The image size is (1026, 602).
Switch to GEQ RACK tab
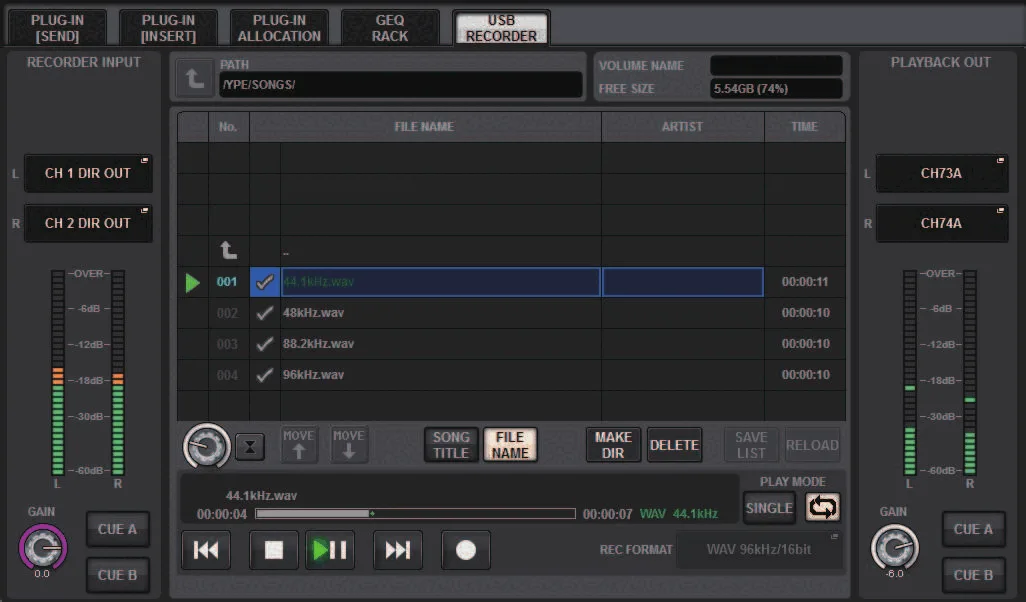click(390, 28)
